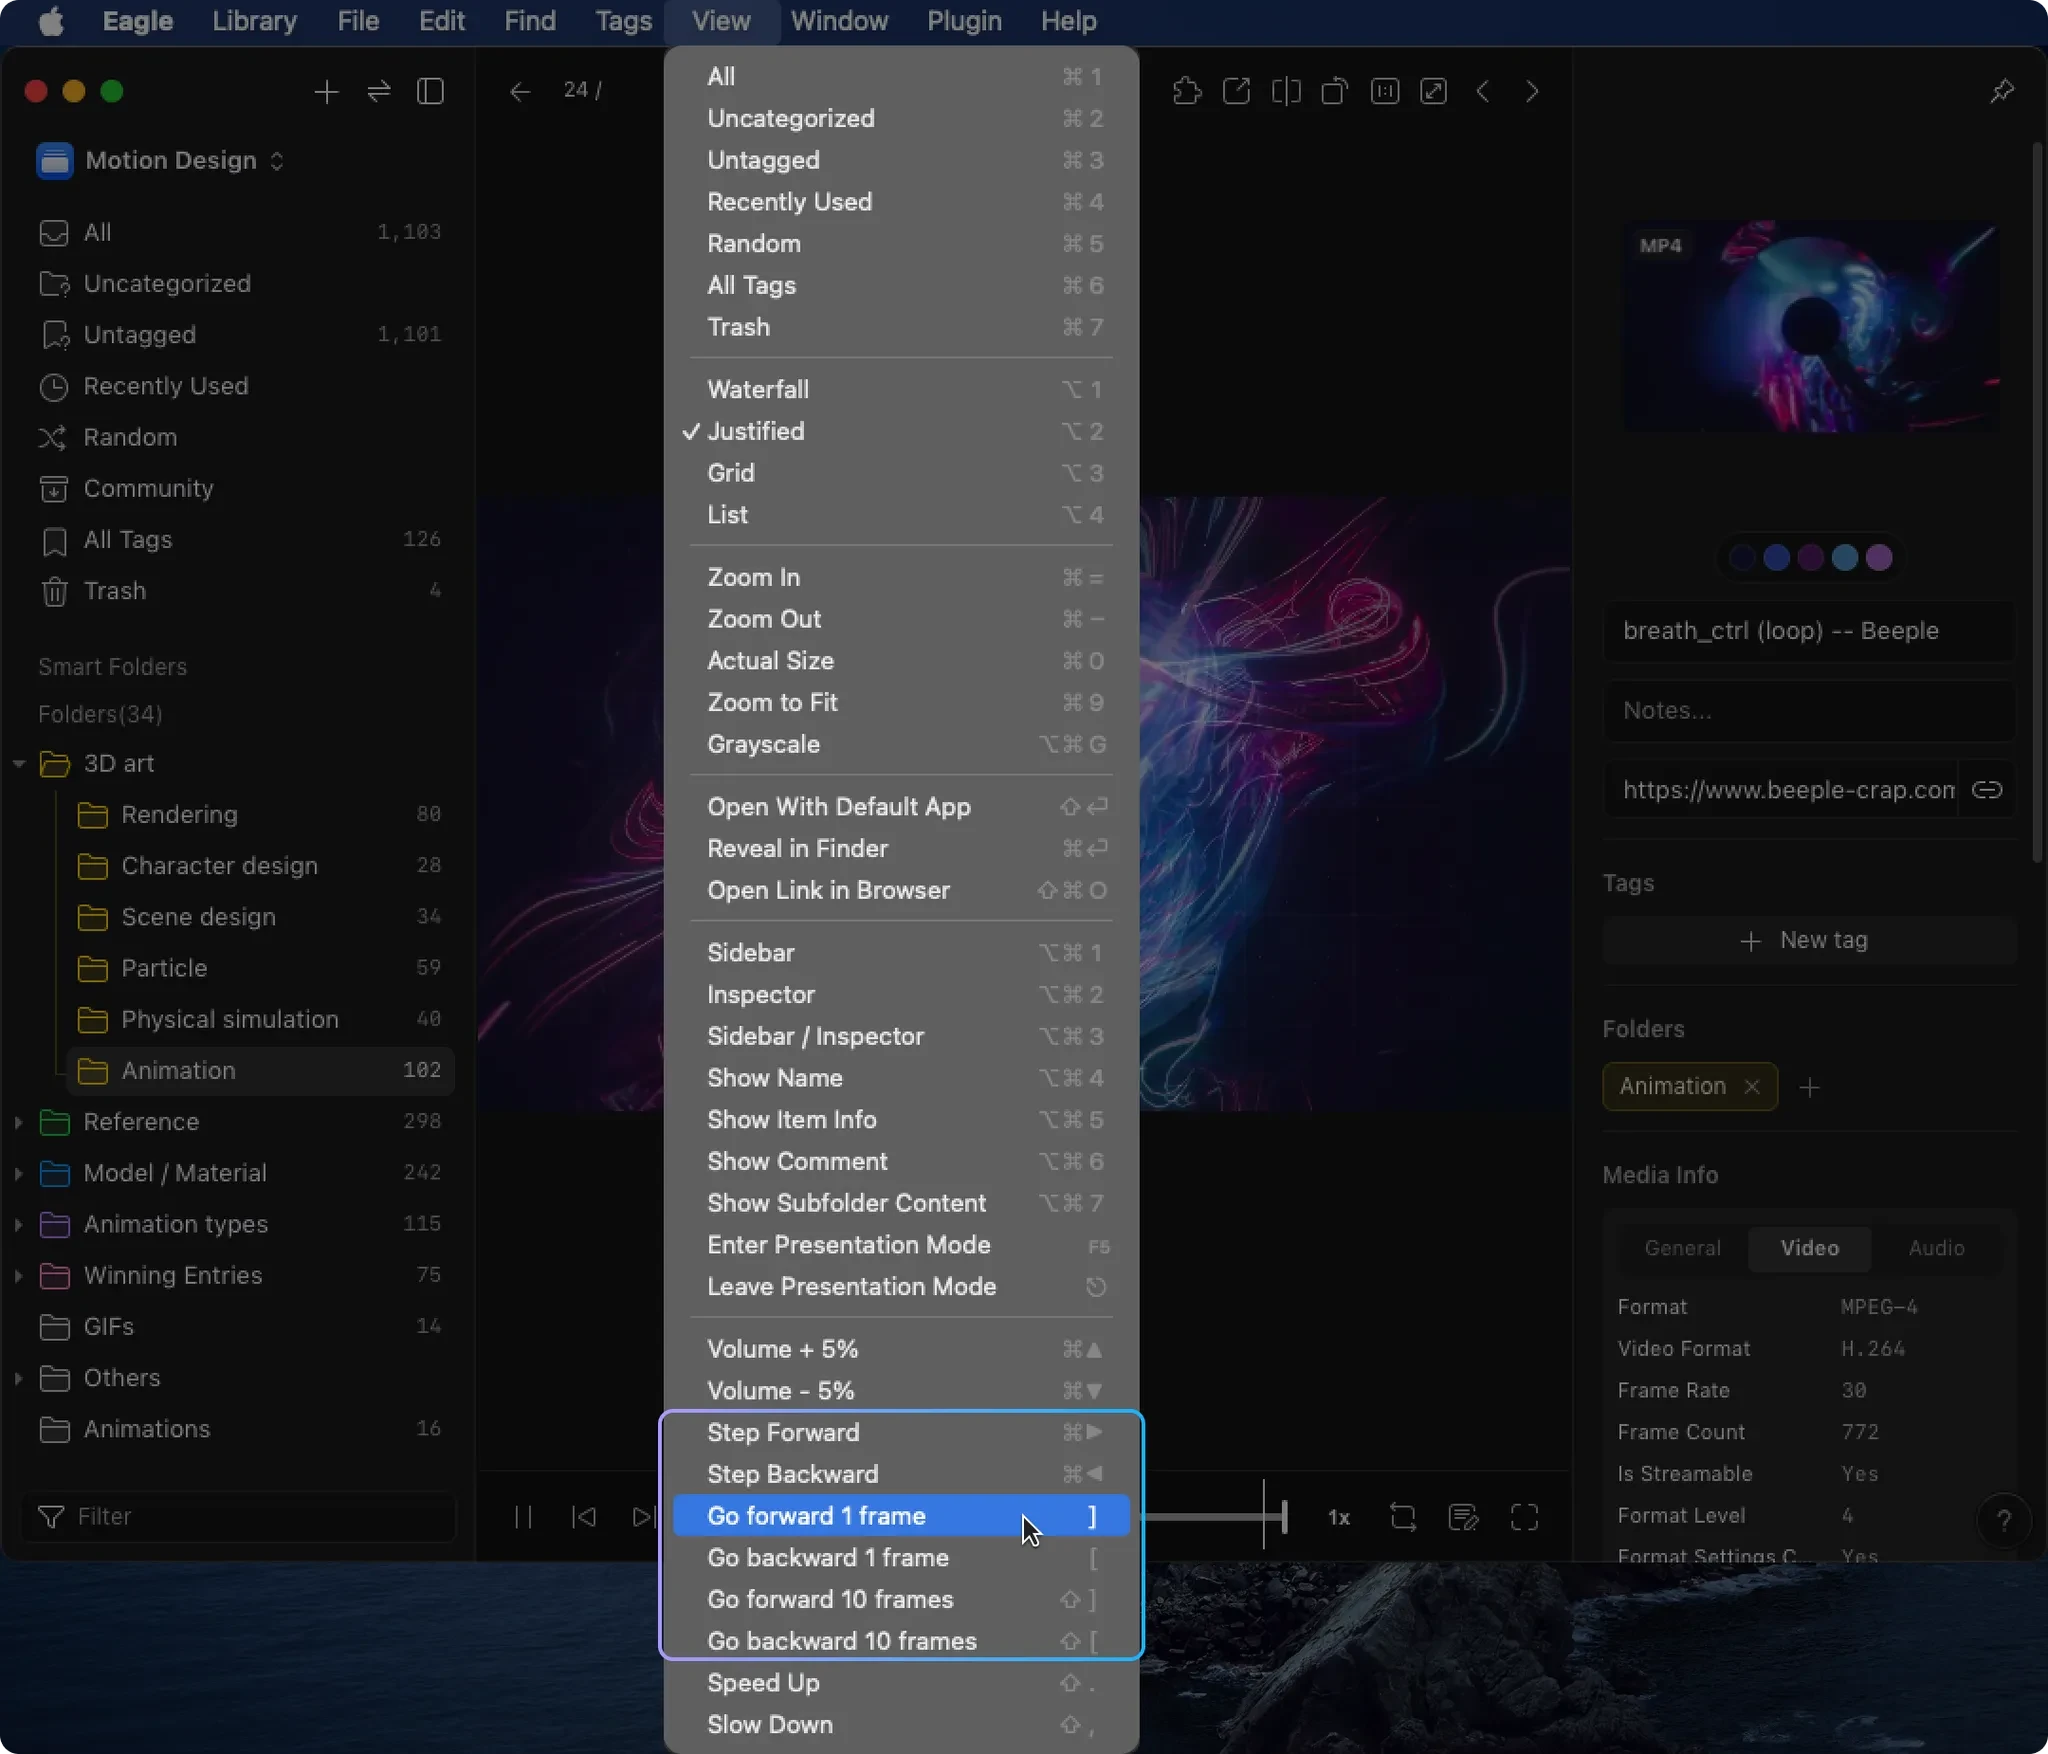Toggle Show Name in View menu

(901, 1078)
